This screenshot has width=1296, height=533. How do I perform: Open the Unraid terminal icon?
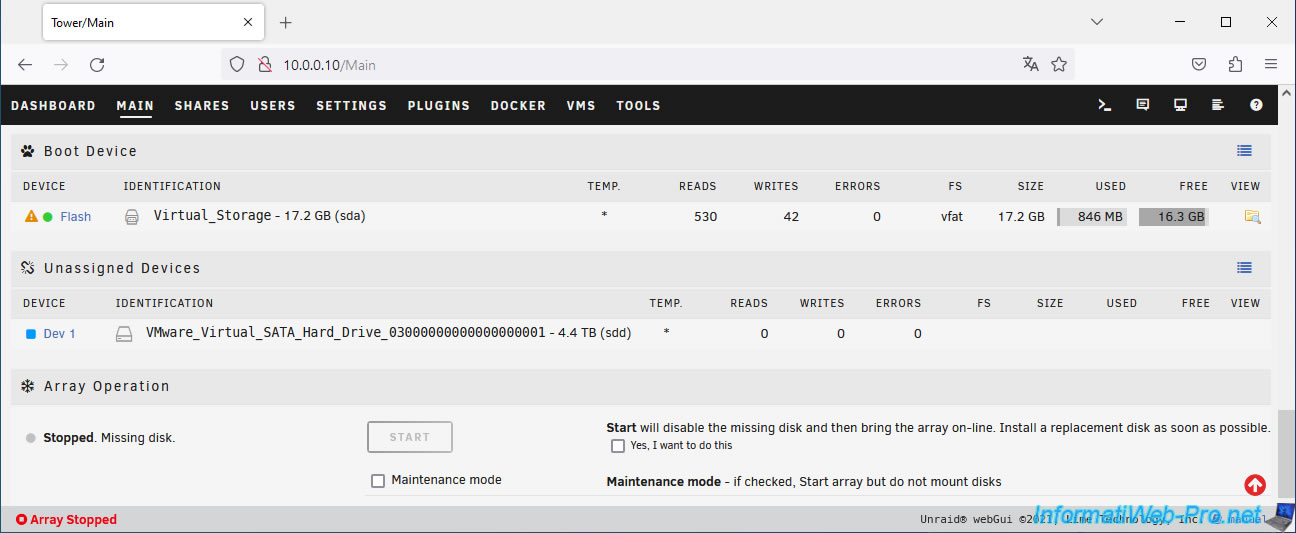[x=1105, y=105]
